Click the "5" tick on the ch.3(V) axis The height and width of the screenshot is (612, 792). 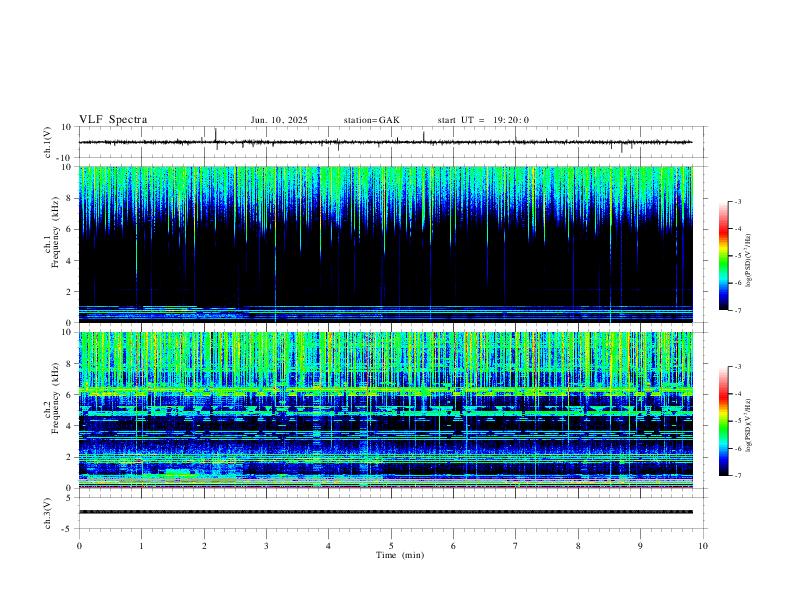click(x=69, y=498)
